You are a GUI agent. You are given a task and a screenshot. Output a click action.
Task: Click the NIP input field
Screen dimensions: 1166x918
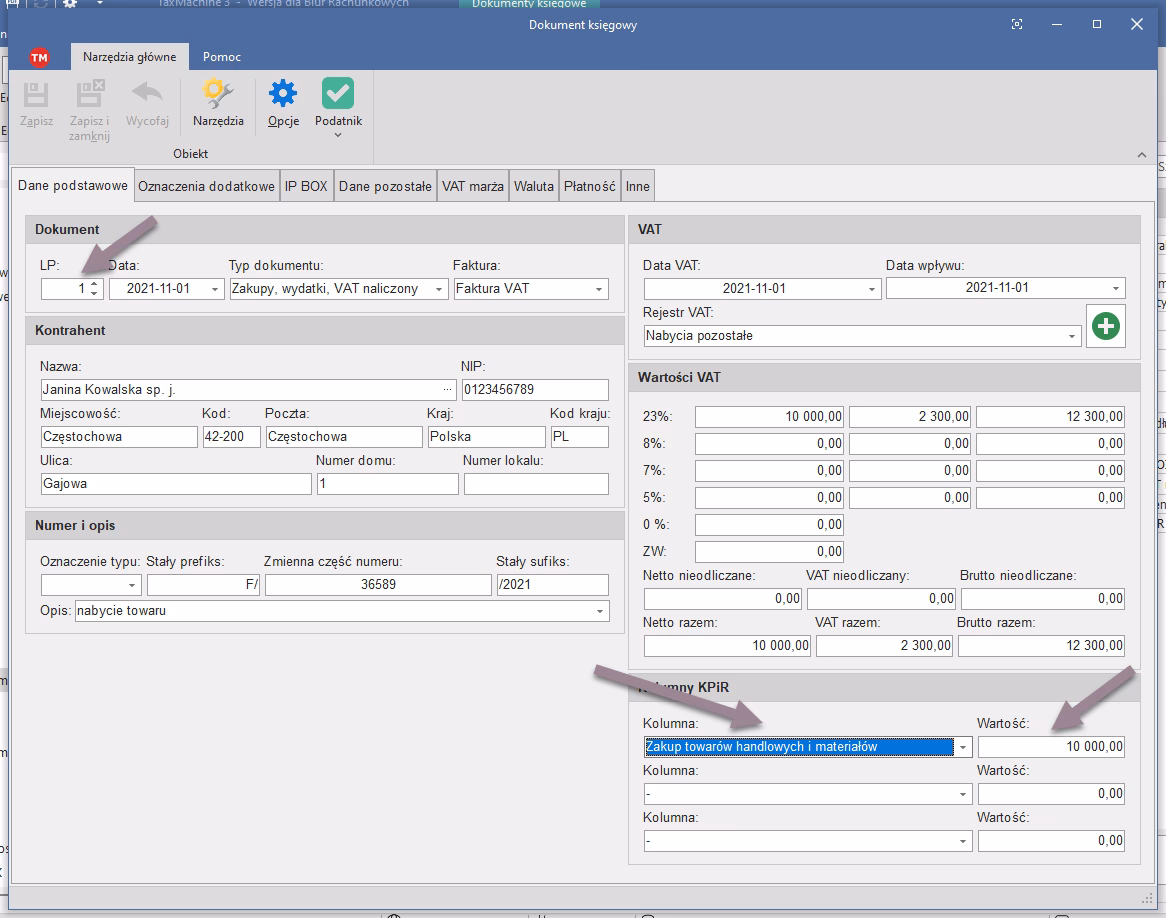coord(534,390)
